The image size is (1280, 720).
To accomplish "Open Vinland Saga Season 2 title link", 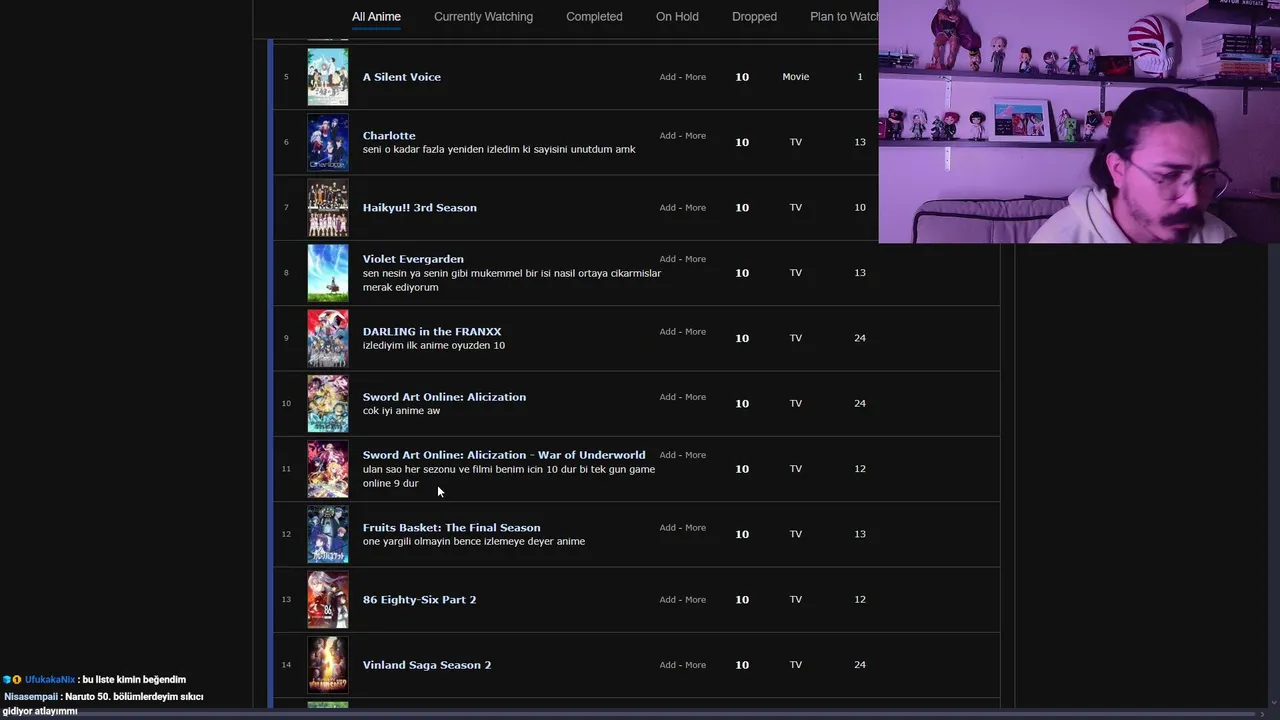I will pos(427,665).
